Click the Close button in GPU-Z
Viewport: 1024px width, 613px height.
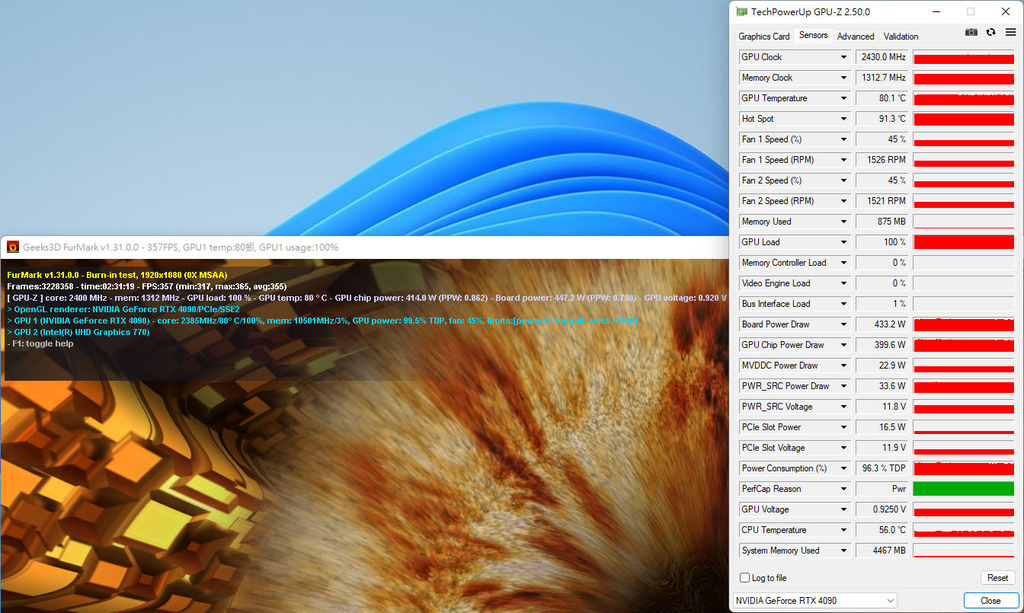(990, 601)
